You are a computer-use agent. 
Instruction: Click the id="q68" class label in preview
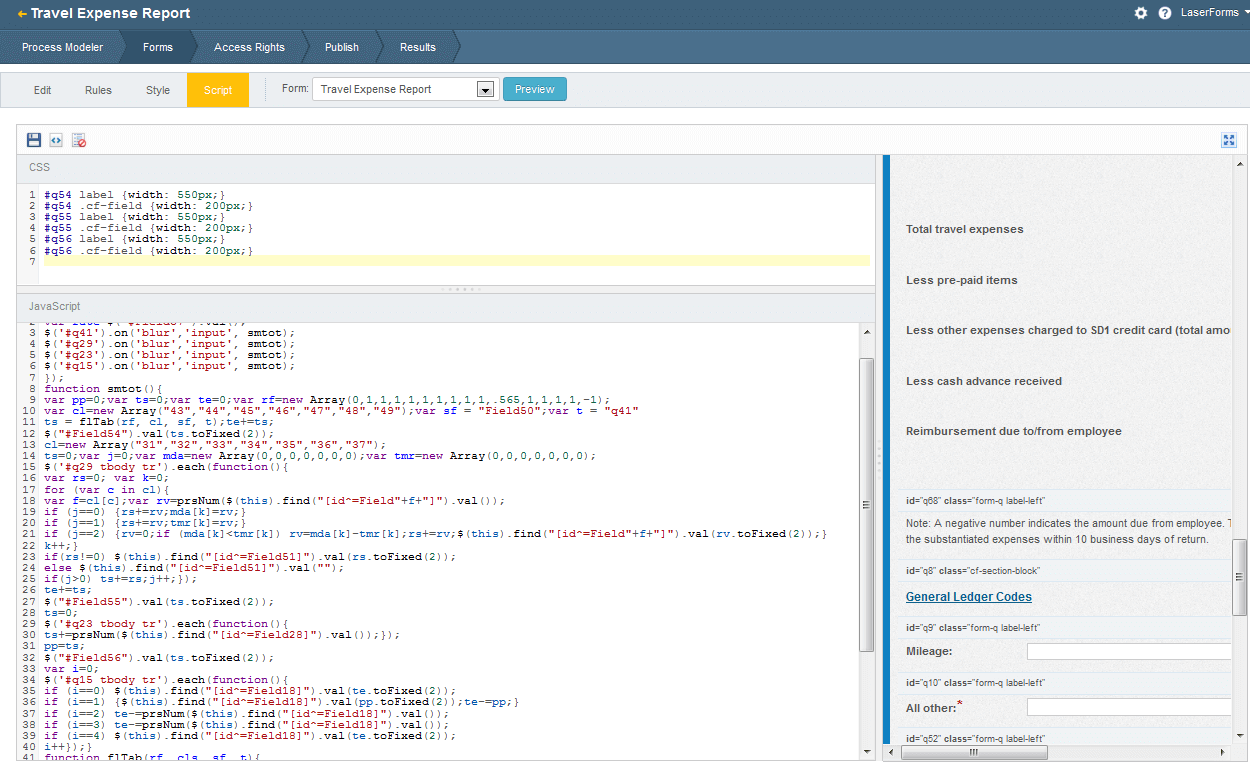pos(976,499)
